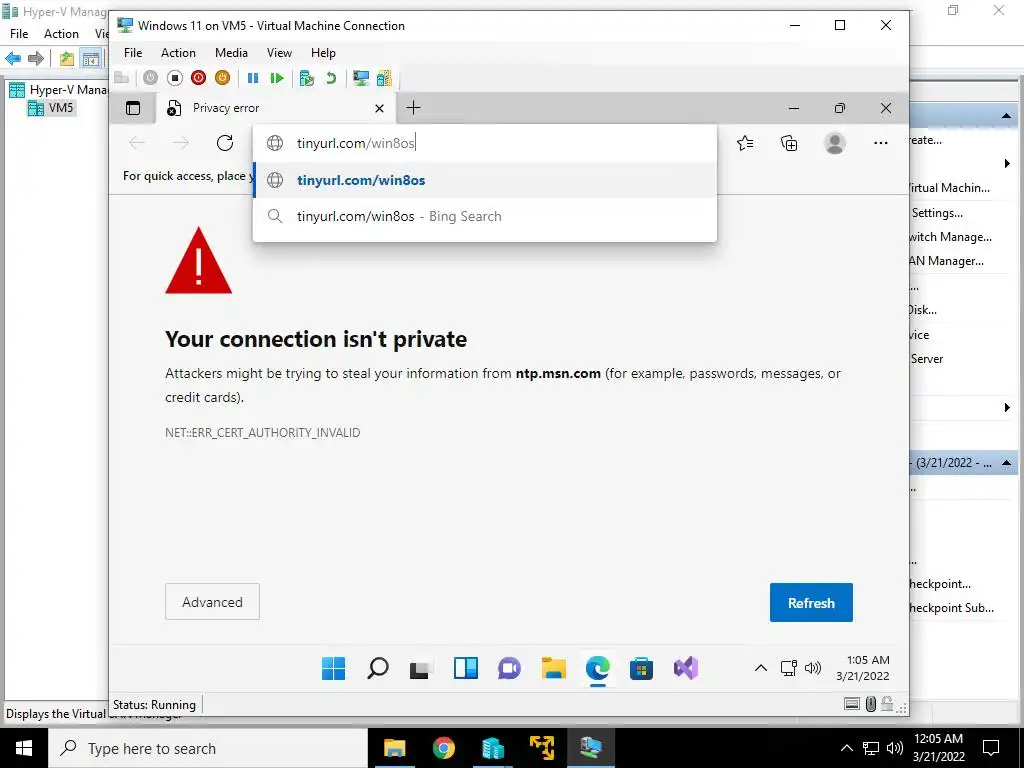Open Chrome from host taskbar
Viewport: 1024px width, 768px height.
click(443, 748)
